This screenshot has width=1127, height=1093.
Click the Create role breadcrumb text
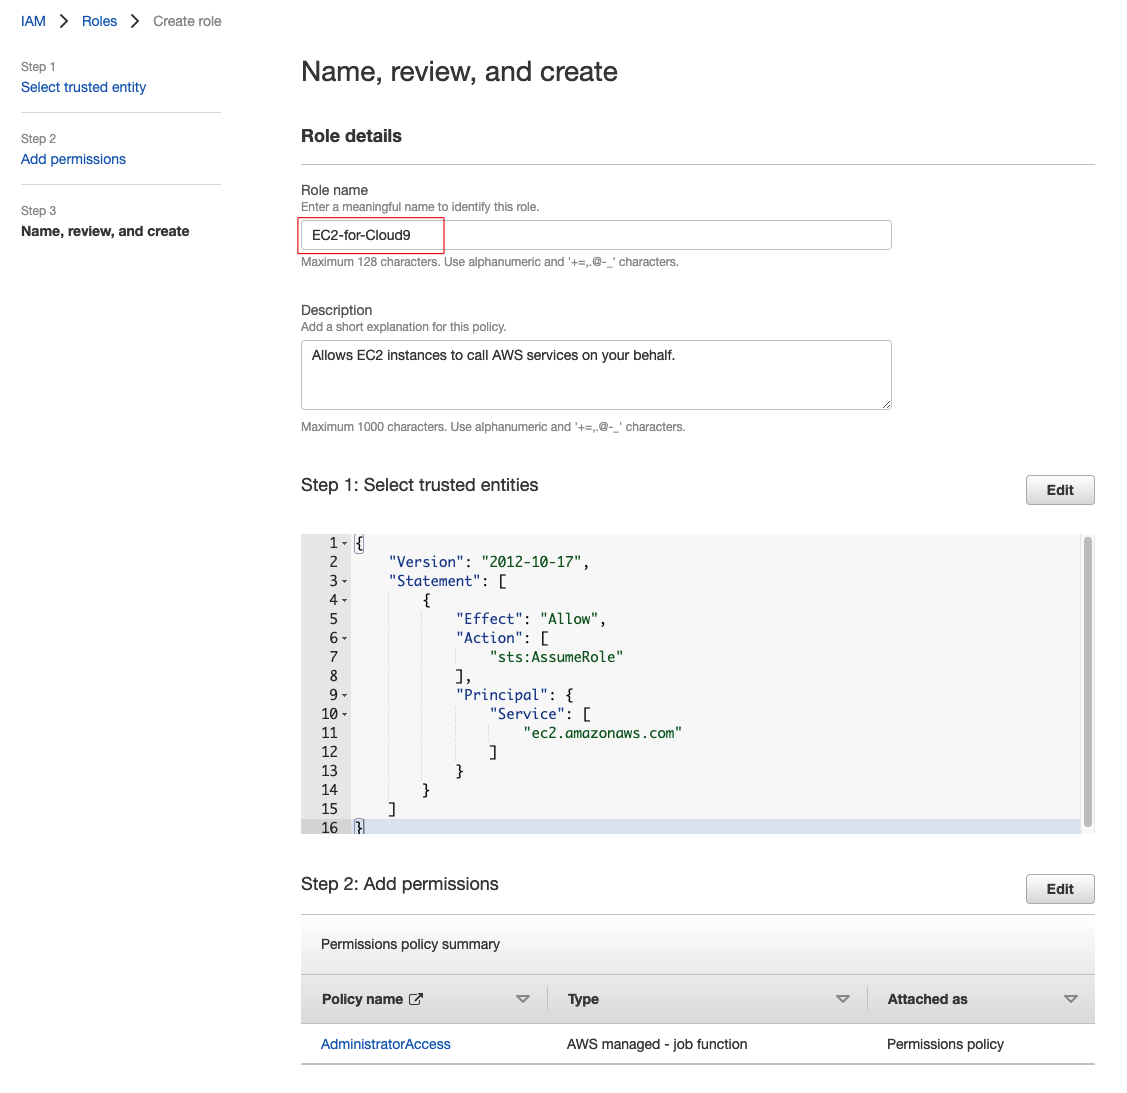(x=187, y=21)
